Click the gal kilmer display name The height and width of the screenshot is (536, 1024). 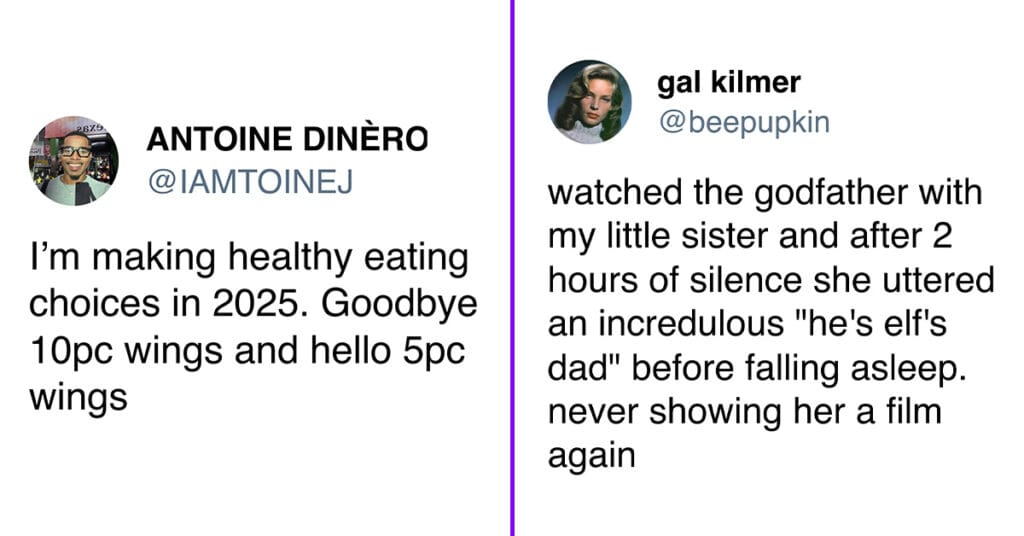click(729, 83)
